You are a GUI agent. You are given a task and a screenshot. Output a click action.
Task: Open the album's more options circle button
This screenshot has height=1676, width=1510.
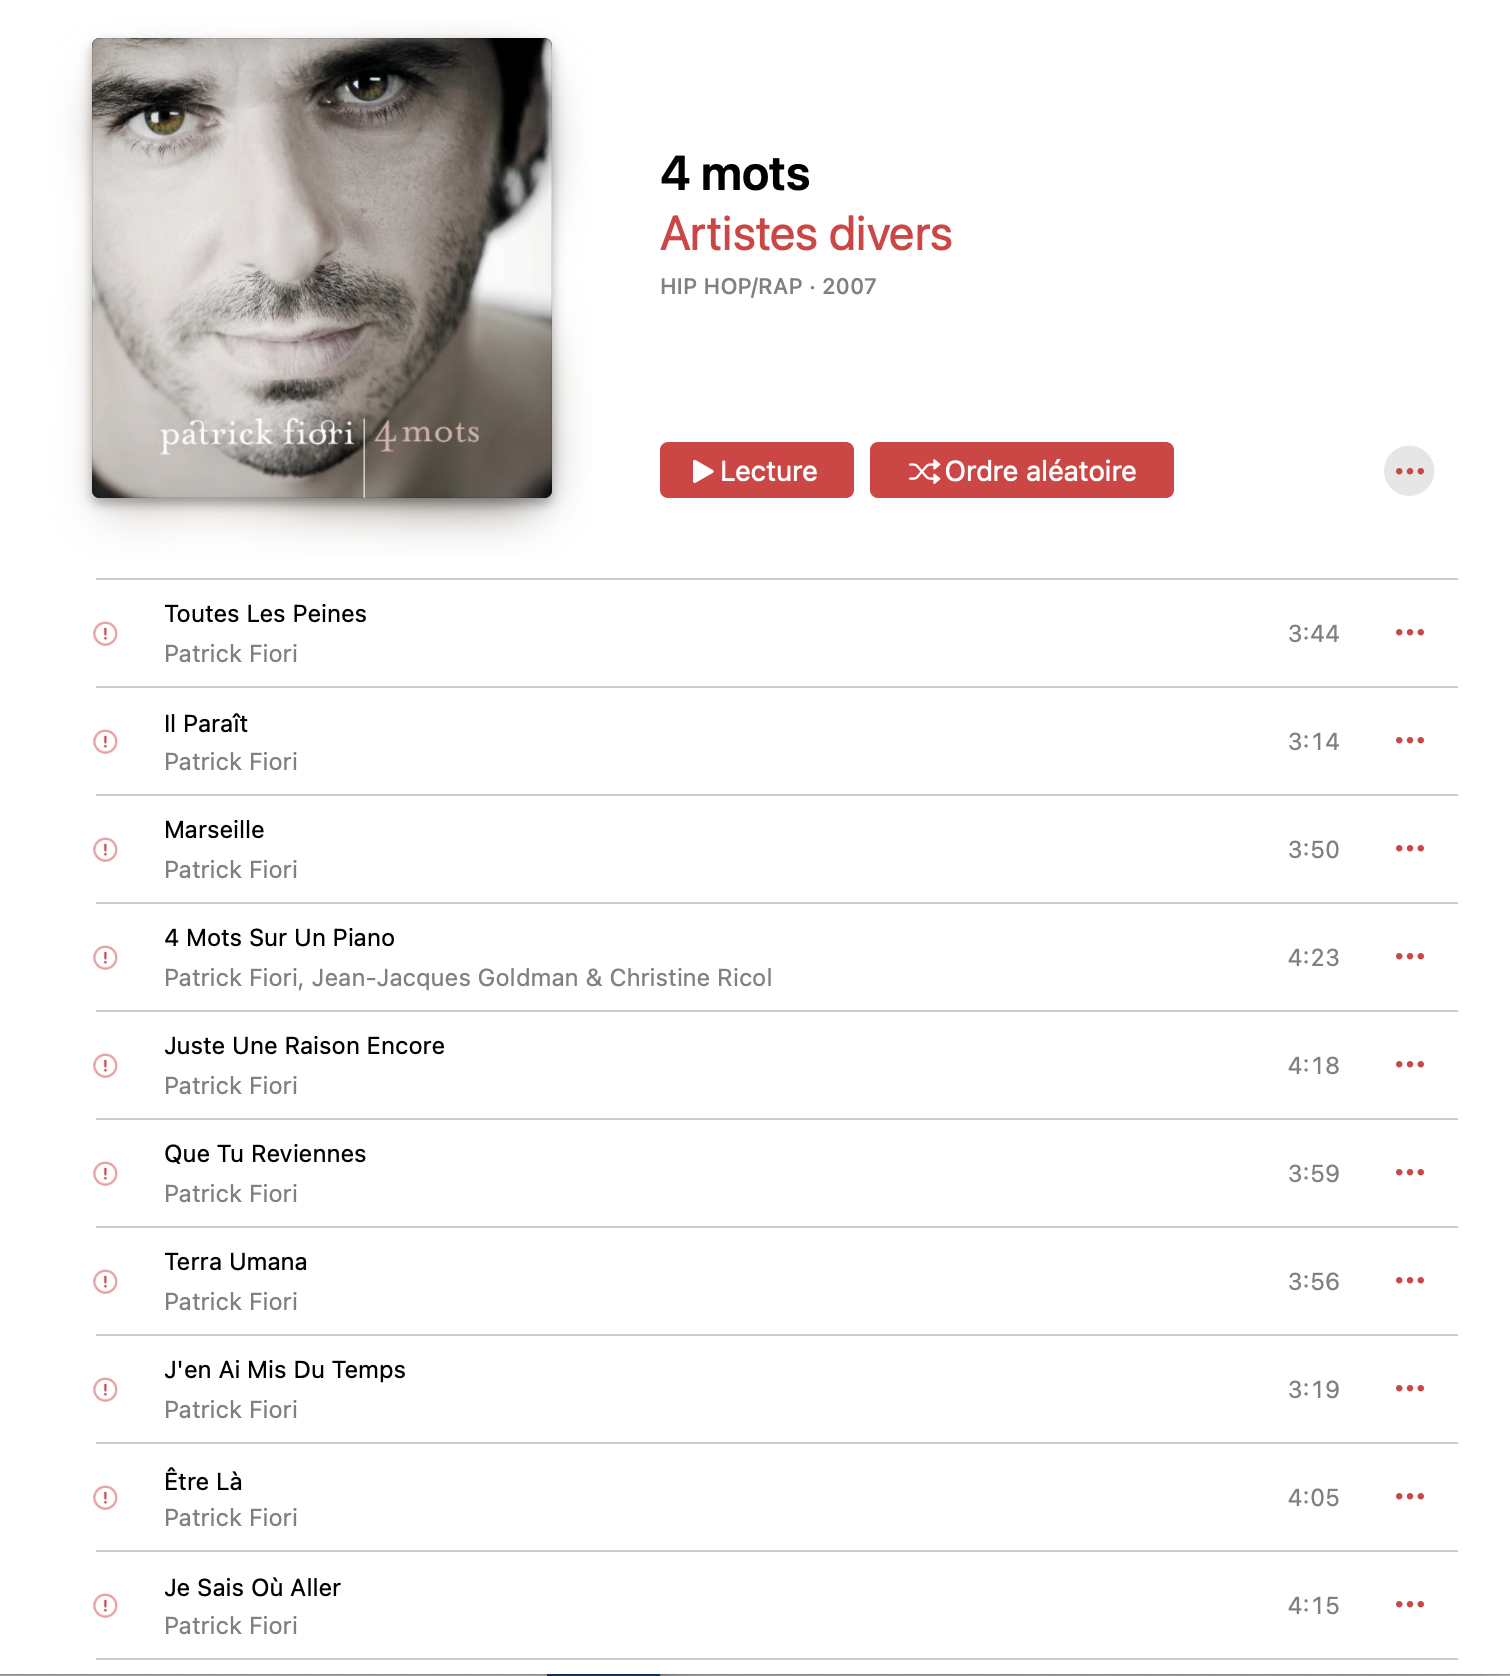coord(1409,471)
